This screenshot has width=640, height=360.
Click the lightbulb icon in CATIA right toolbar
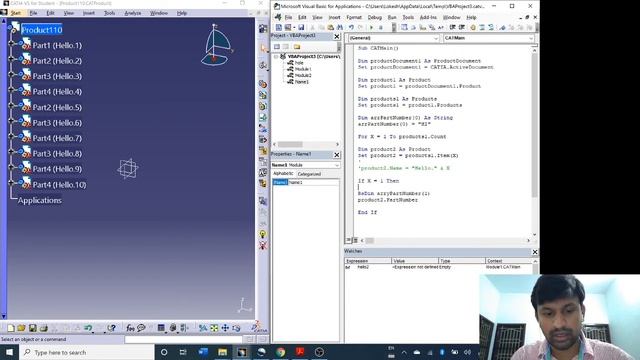coord(263,234)
